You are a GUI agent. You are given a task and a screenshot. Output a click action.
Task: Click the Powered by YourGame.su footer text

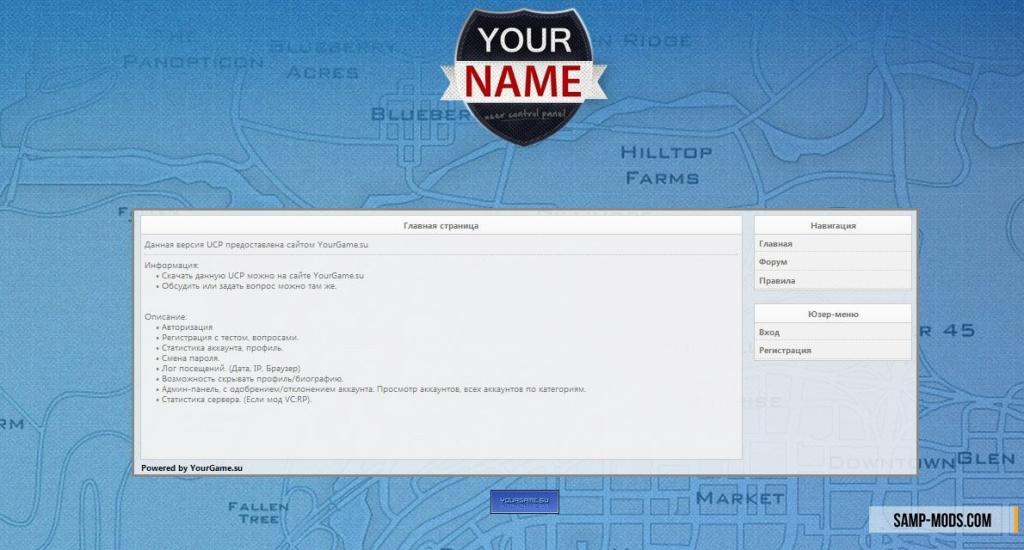coord(191,468)
